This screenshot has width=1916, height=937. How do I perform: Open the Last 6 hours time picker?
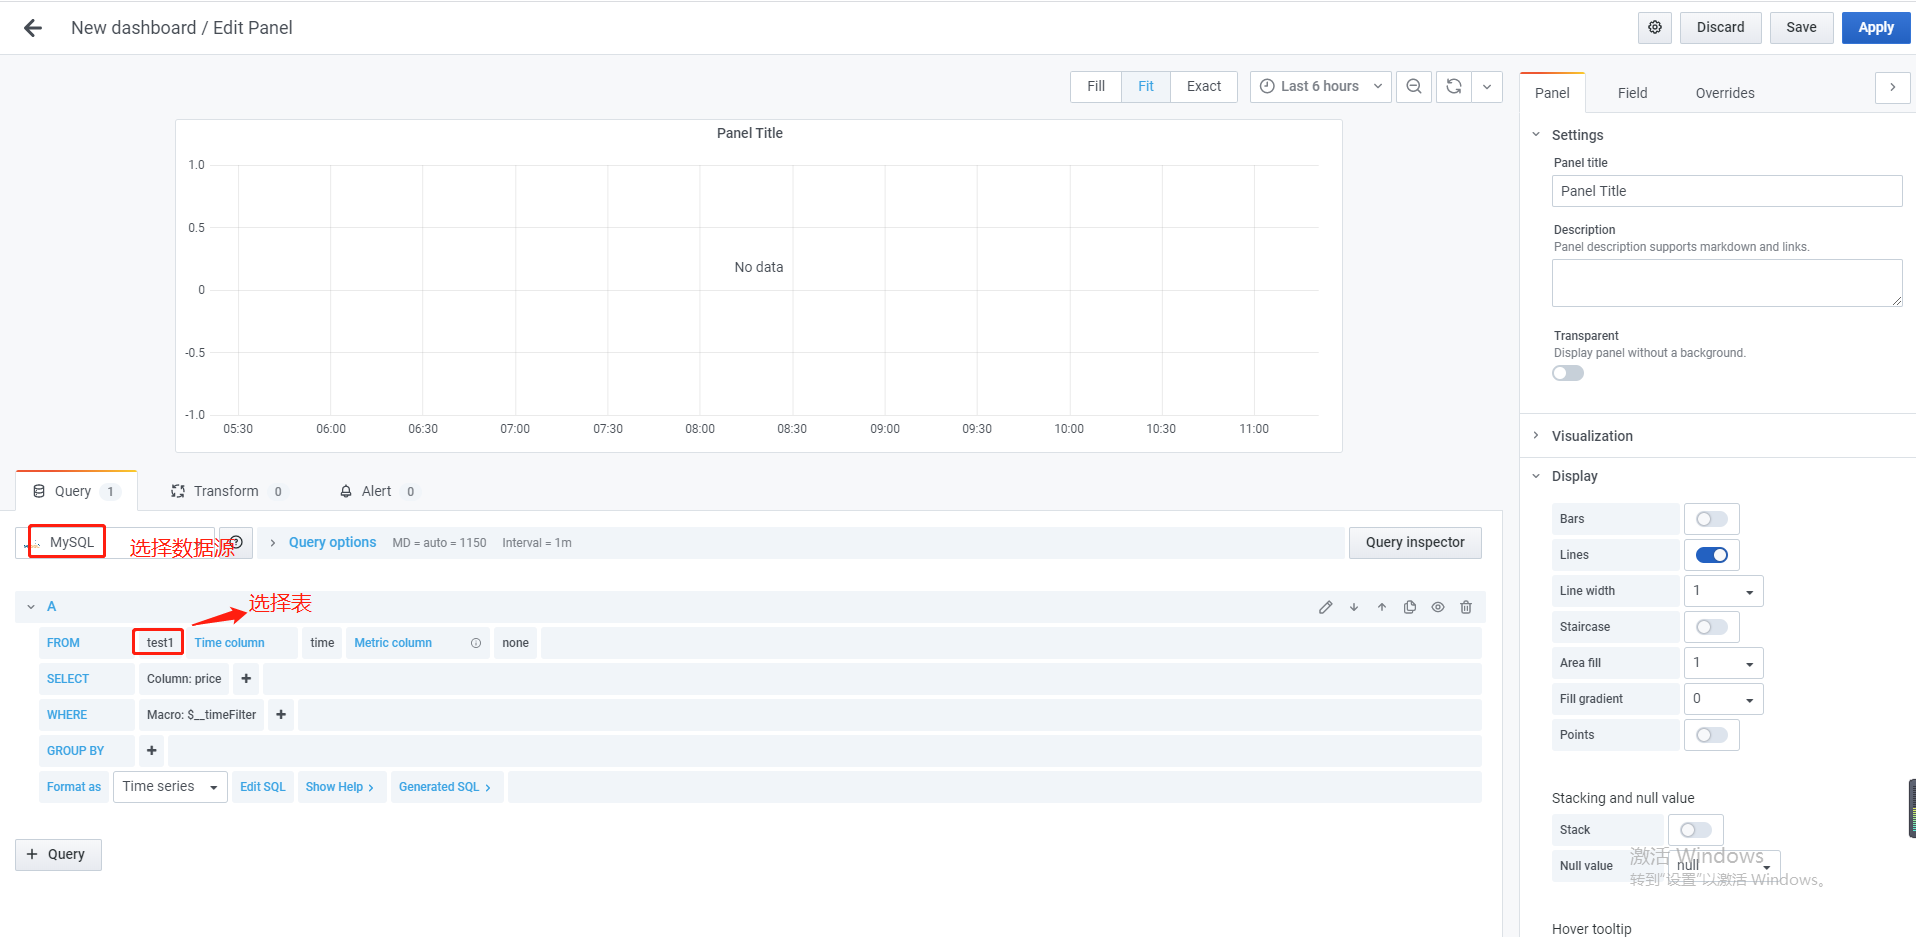click(x=1320, y=86)
